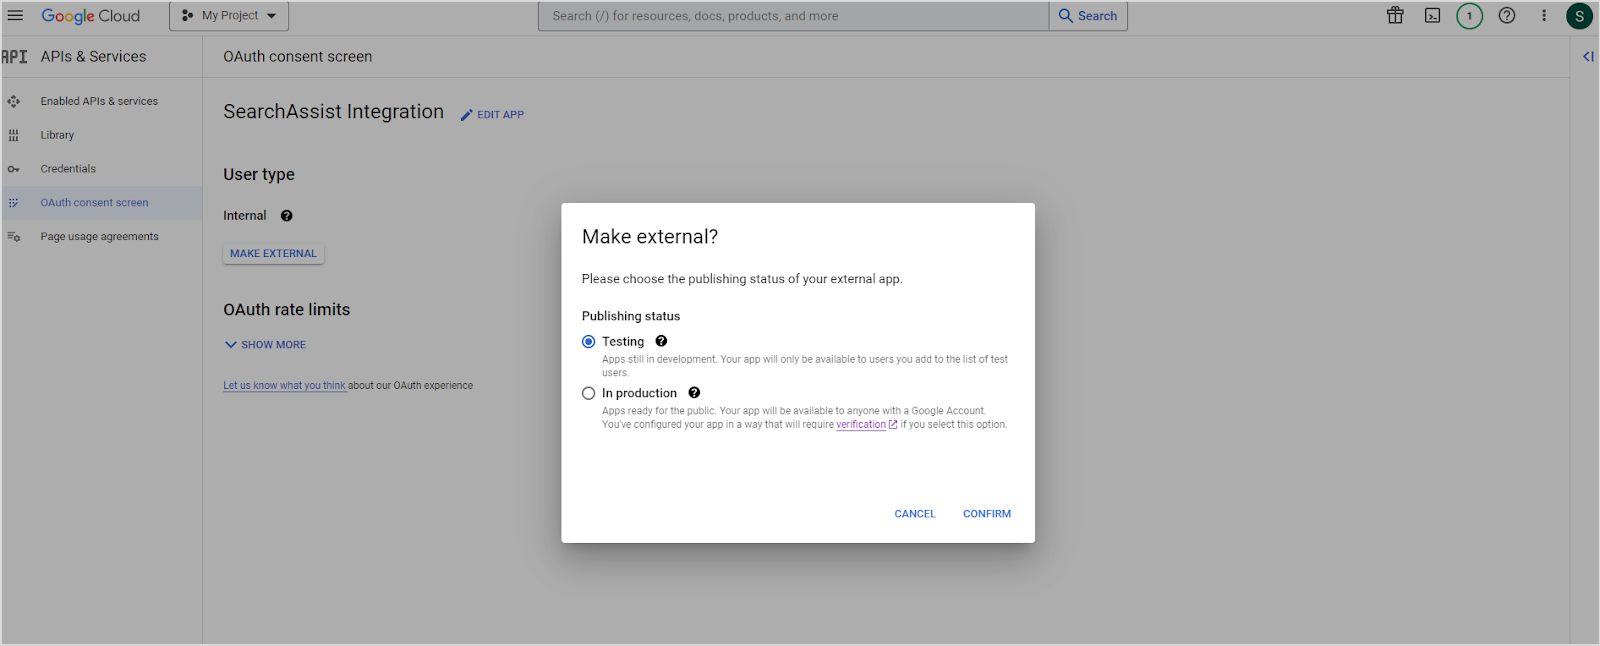The width and height of the screenshot is (1600, 646).
Task: Select the In production radio button
Action: pyautogui.click(x=589, y=394)
